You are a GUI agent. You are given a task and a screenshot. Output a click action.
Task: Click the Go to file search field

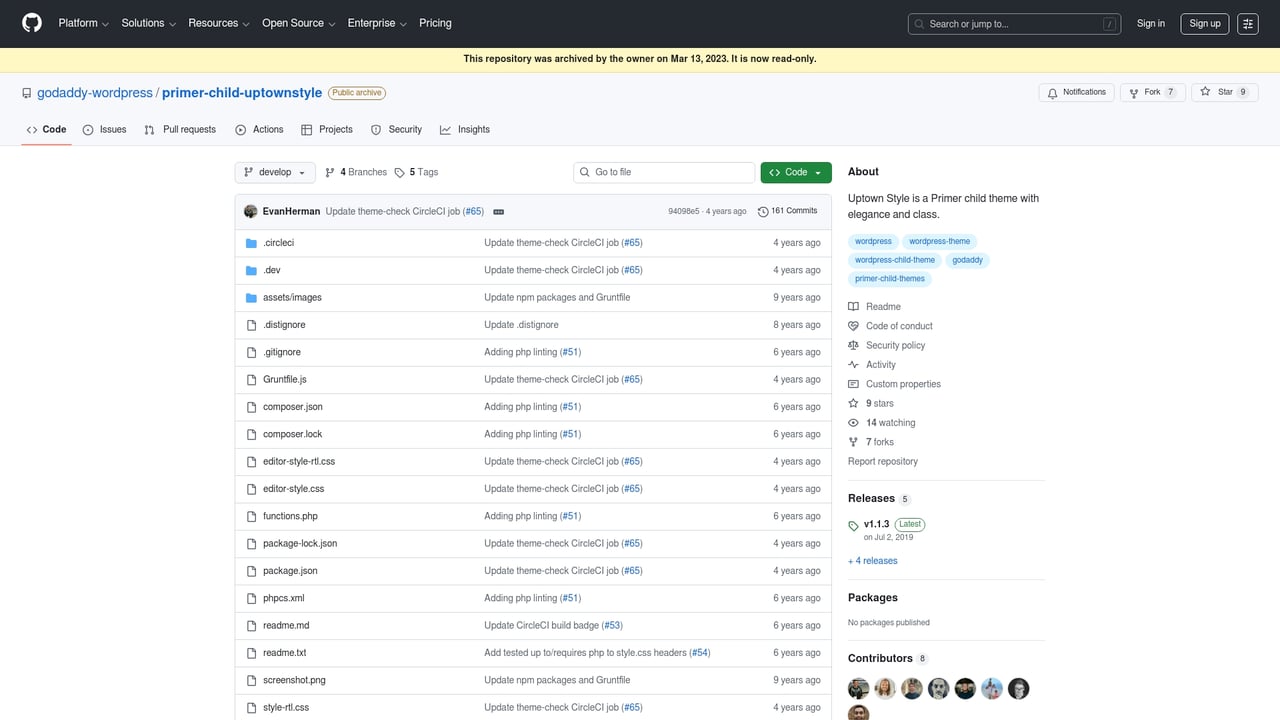(x=663, y=172)
